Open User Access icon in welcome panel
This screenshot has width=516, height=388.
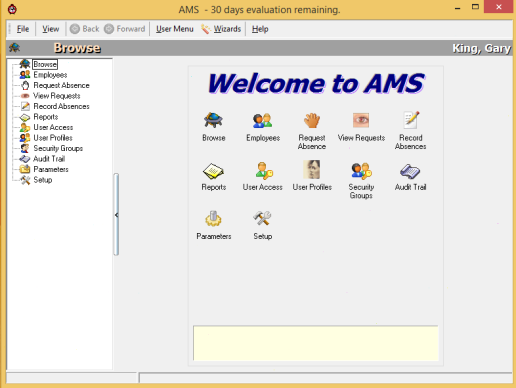pos(264,171)
